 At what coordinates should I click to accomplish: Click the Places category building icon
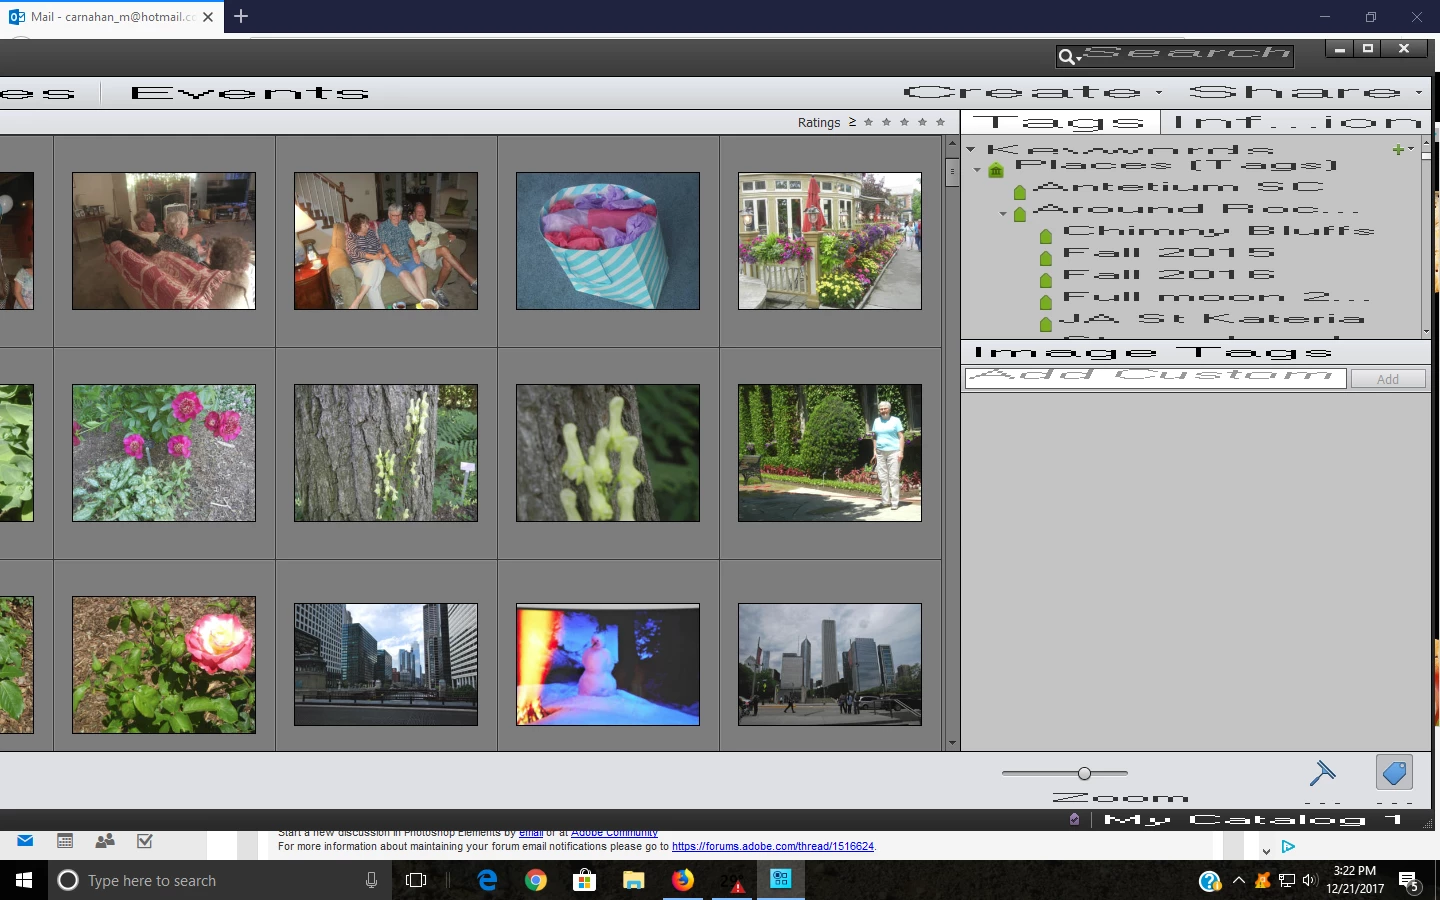tap(995, 170)
